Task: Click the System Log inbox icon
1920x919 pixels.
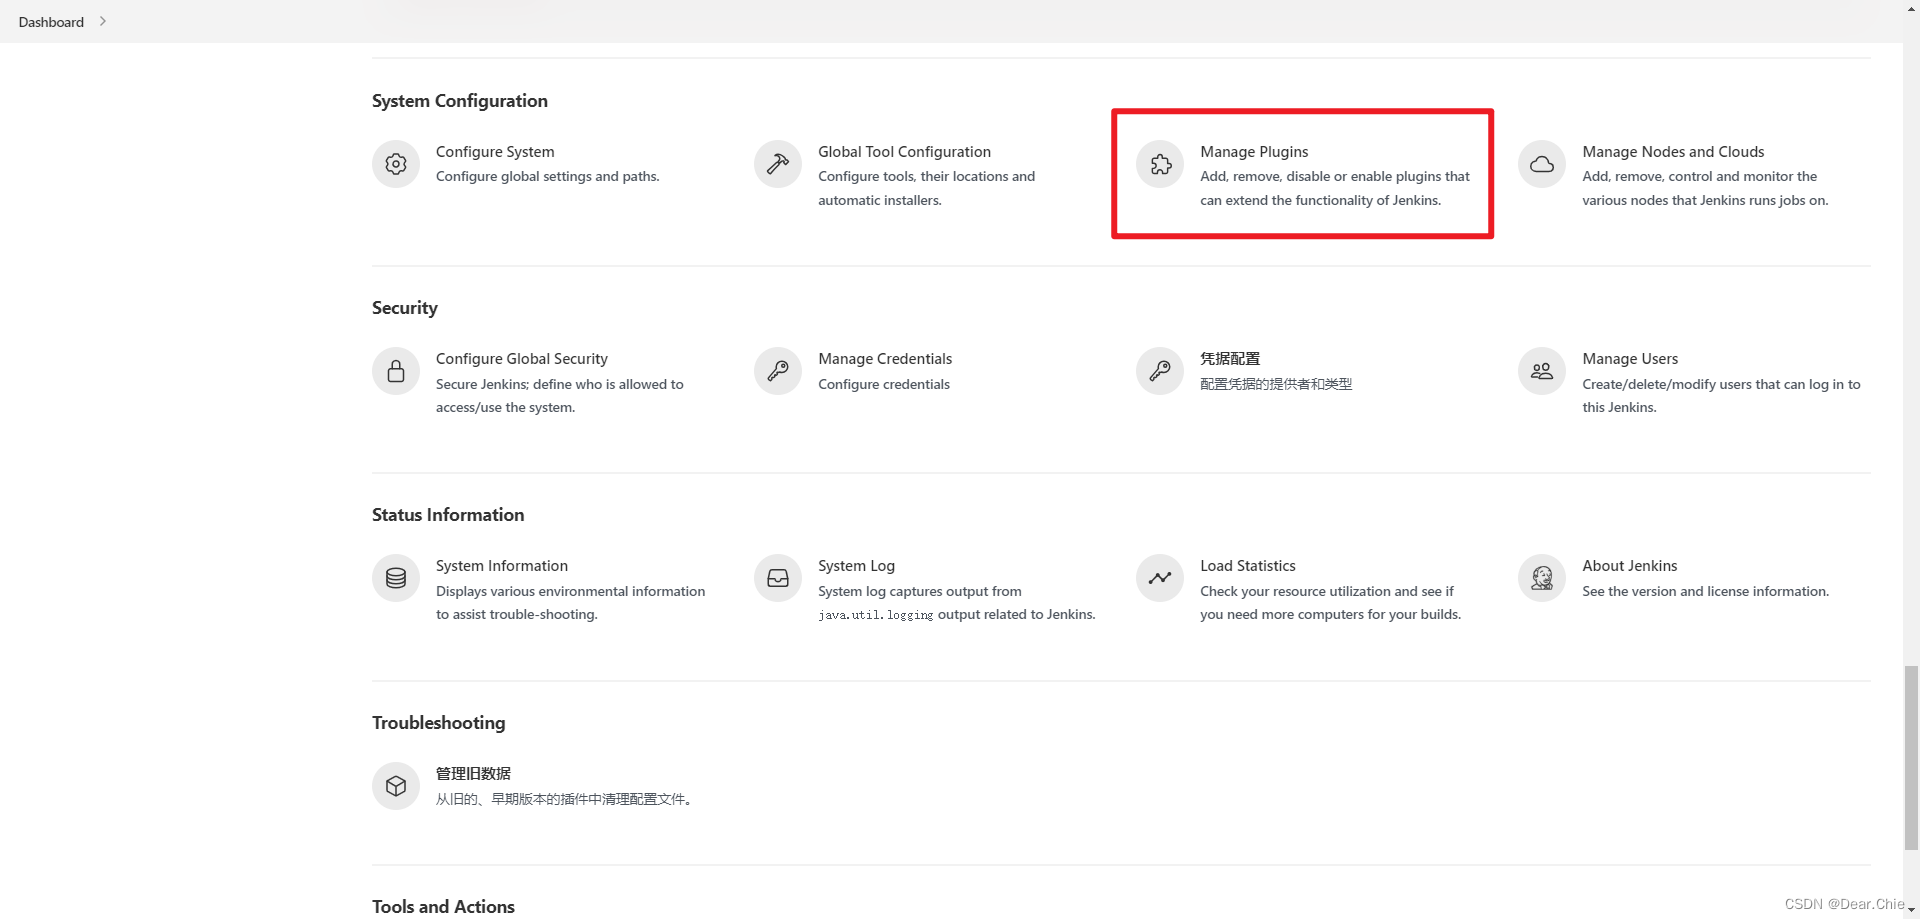Action: [778, 578]
